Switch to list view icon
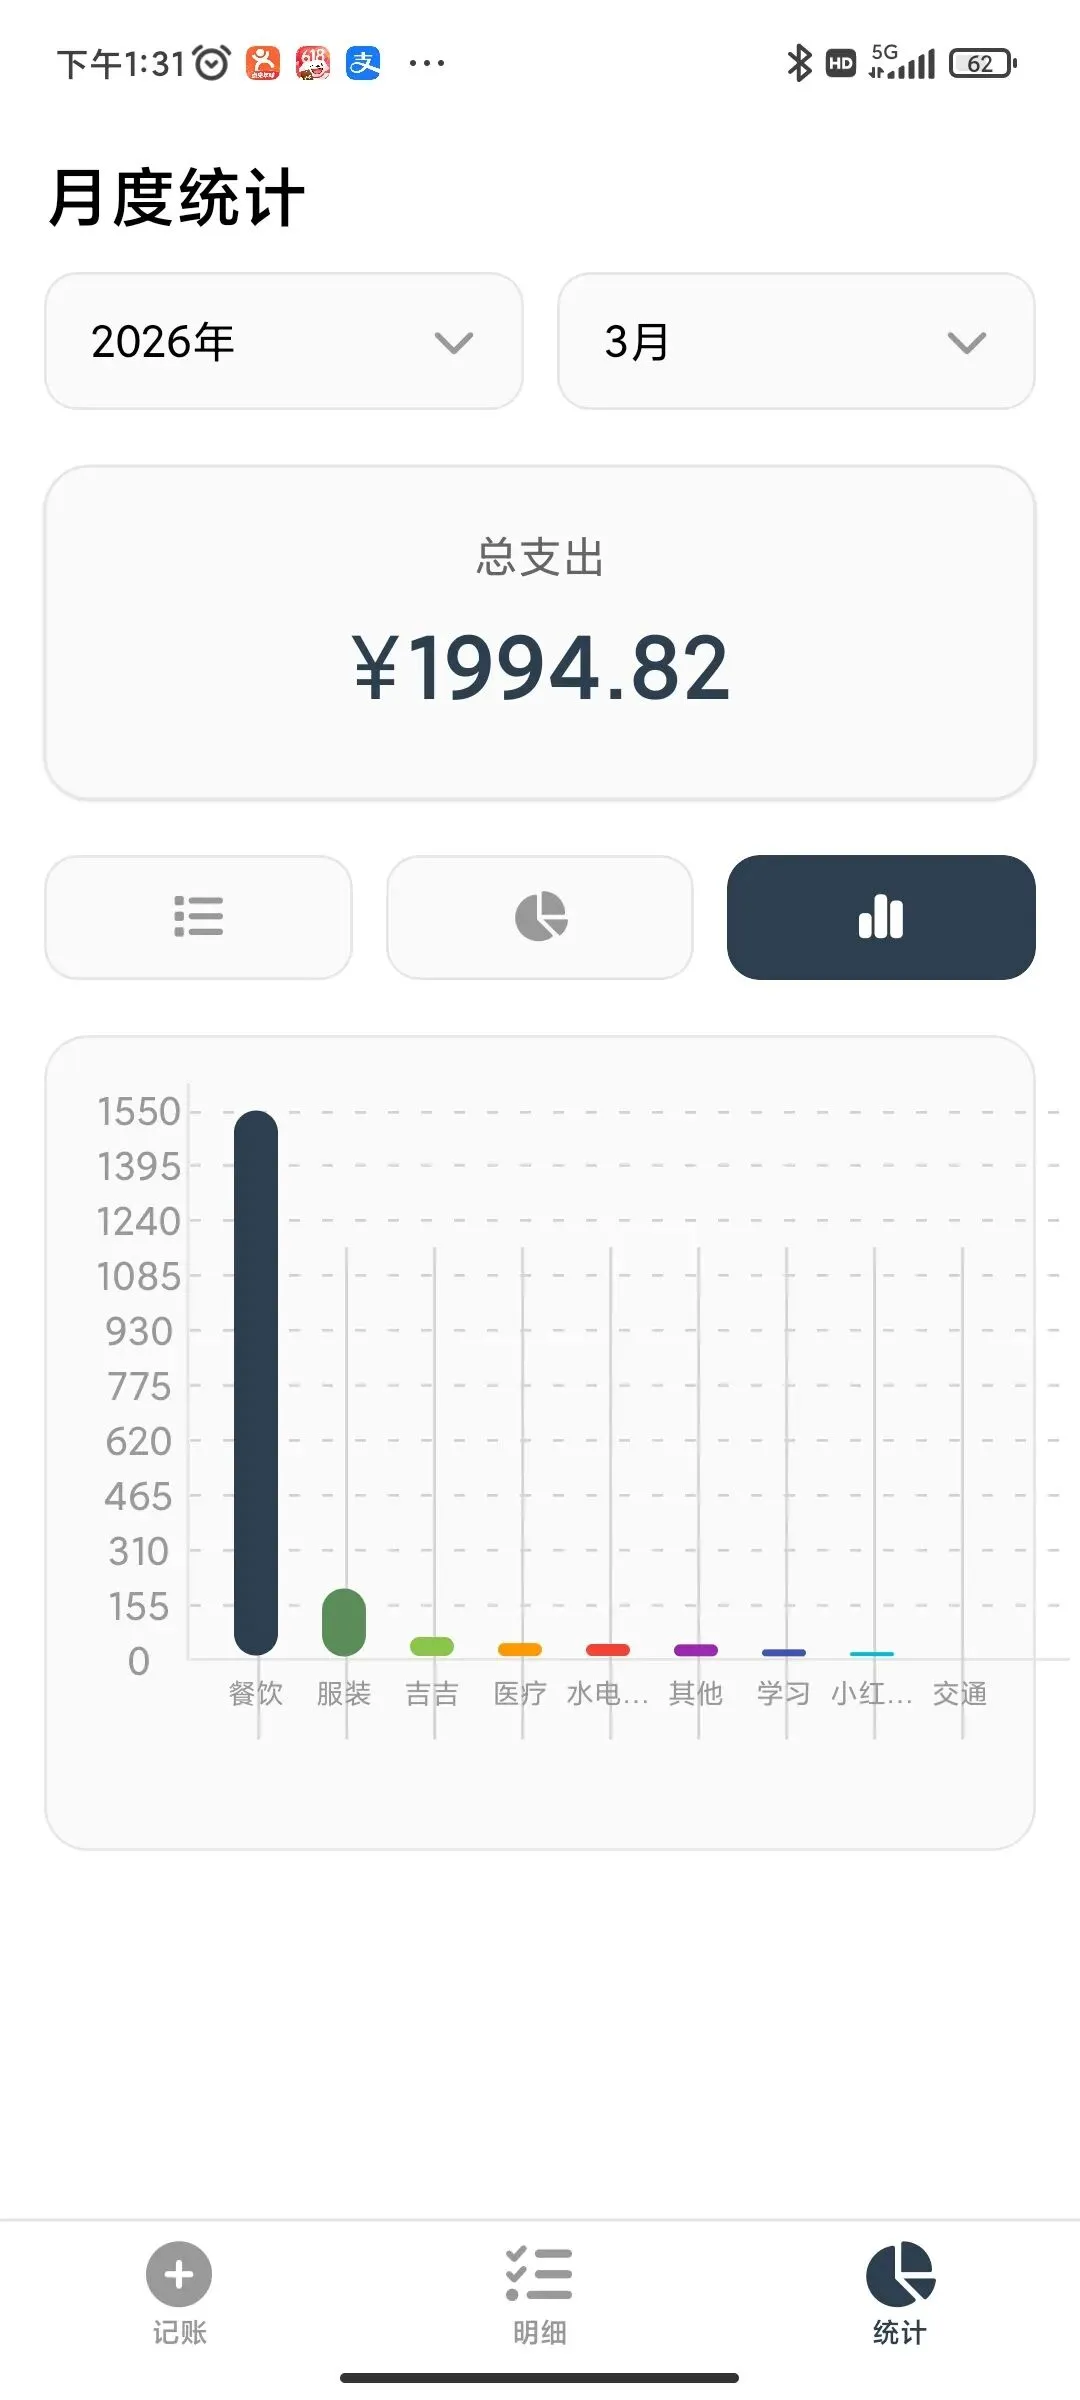Screen dimensions: 1080x2400 198,917
